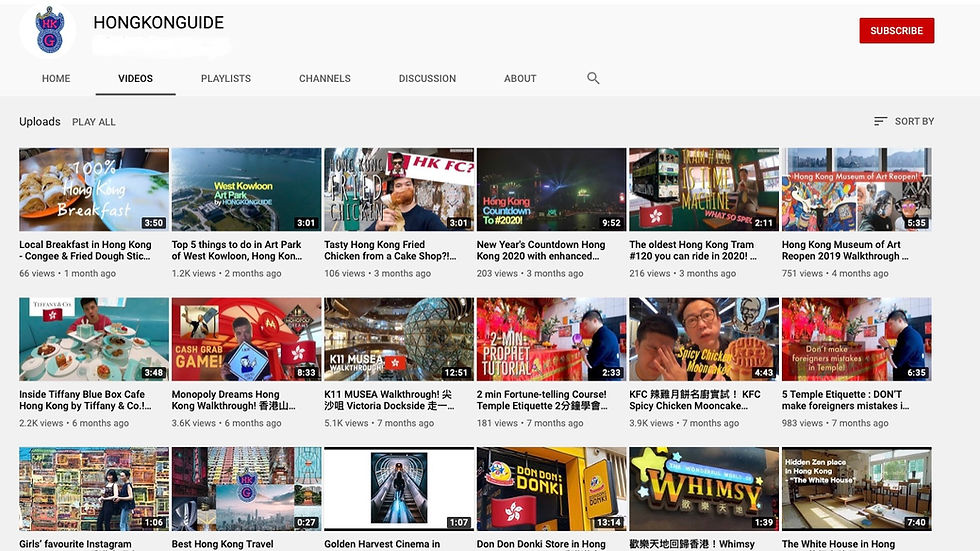This screenshot has width=980, height=551.
Task: Open the Playlists tab
Action: (x=226, y=79)
